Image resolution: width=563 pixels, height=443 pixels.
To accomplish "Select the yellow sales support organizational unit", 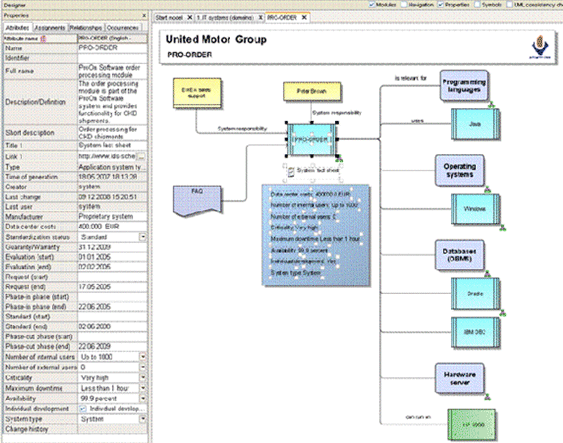I will 196,93.
